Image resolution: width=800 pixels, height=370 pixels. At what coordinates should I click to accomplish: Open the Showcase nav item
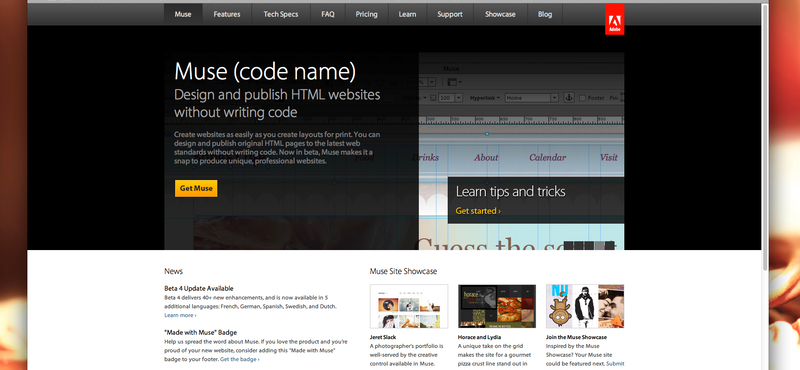click(x=500, y=14)
